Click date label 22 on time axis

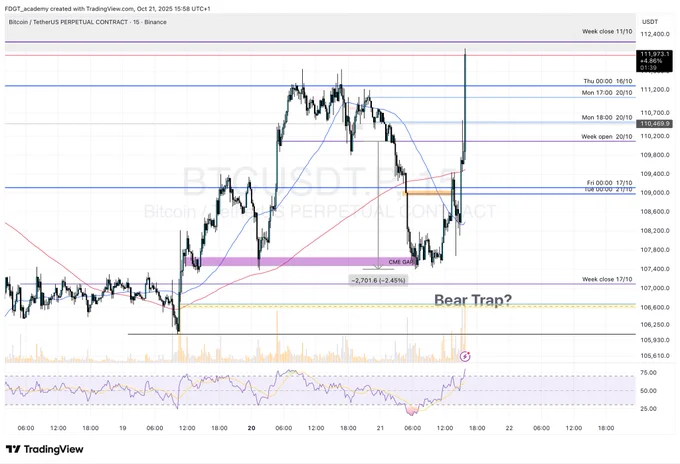pyautogui.click(x=509, y=428)
